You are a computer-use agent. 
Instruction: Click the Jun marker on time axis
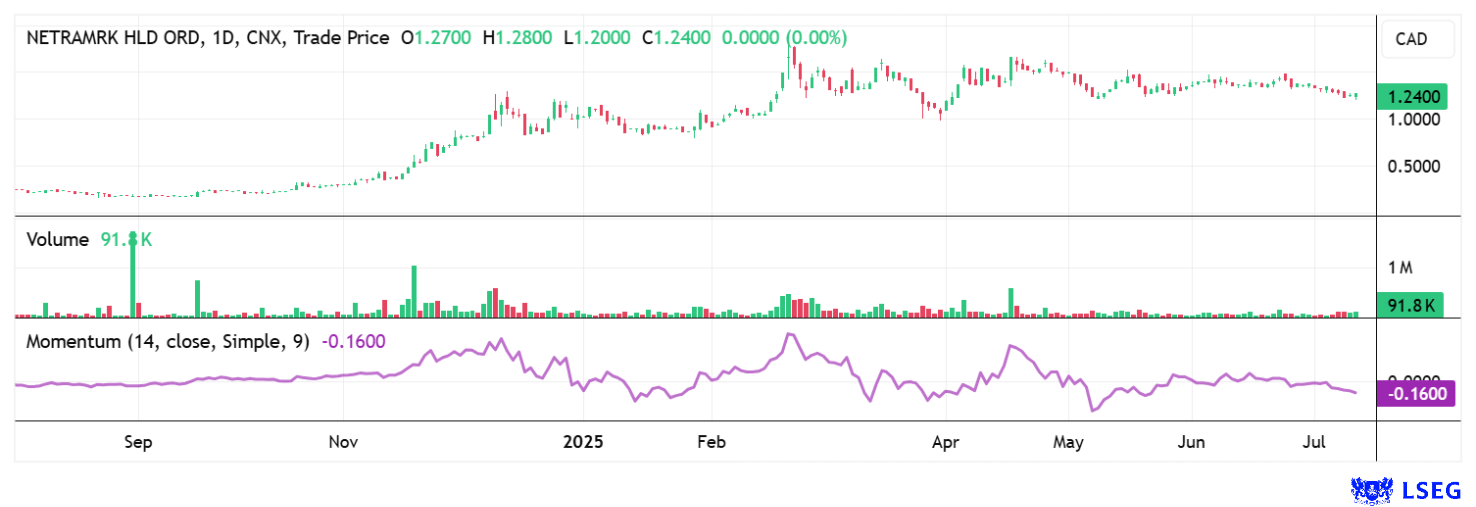click(1190, 442)
